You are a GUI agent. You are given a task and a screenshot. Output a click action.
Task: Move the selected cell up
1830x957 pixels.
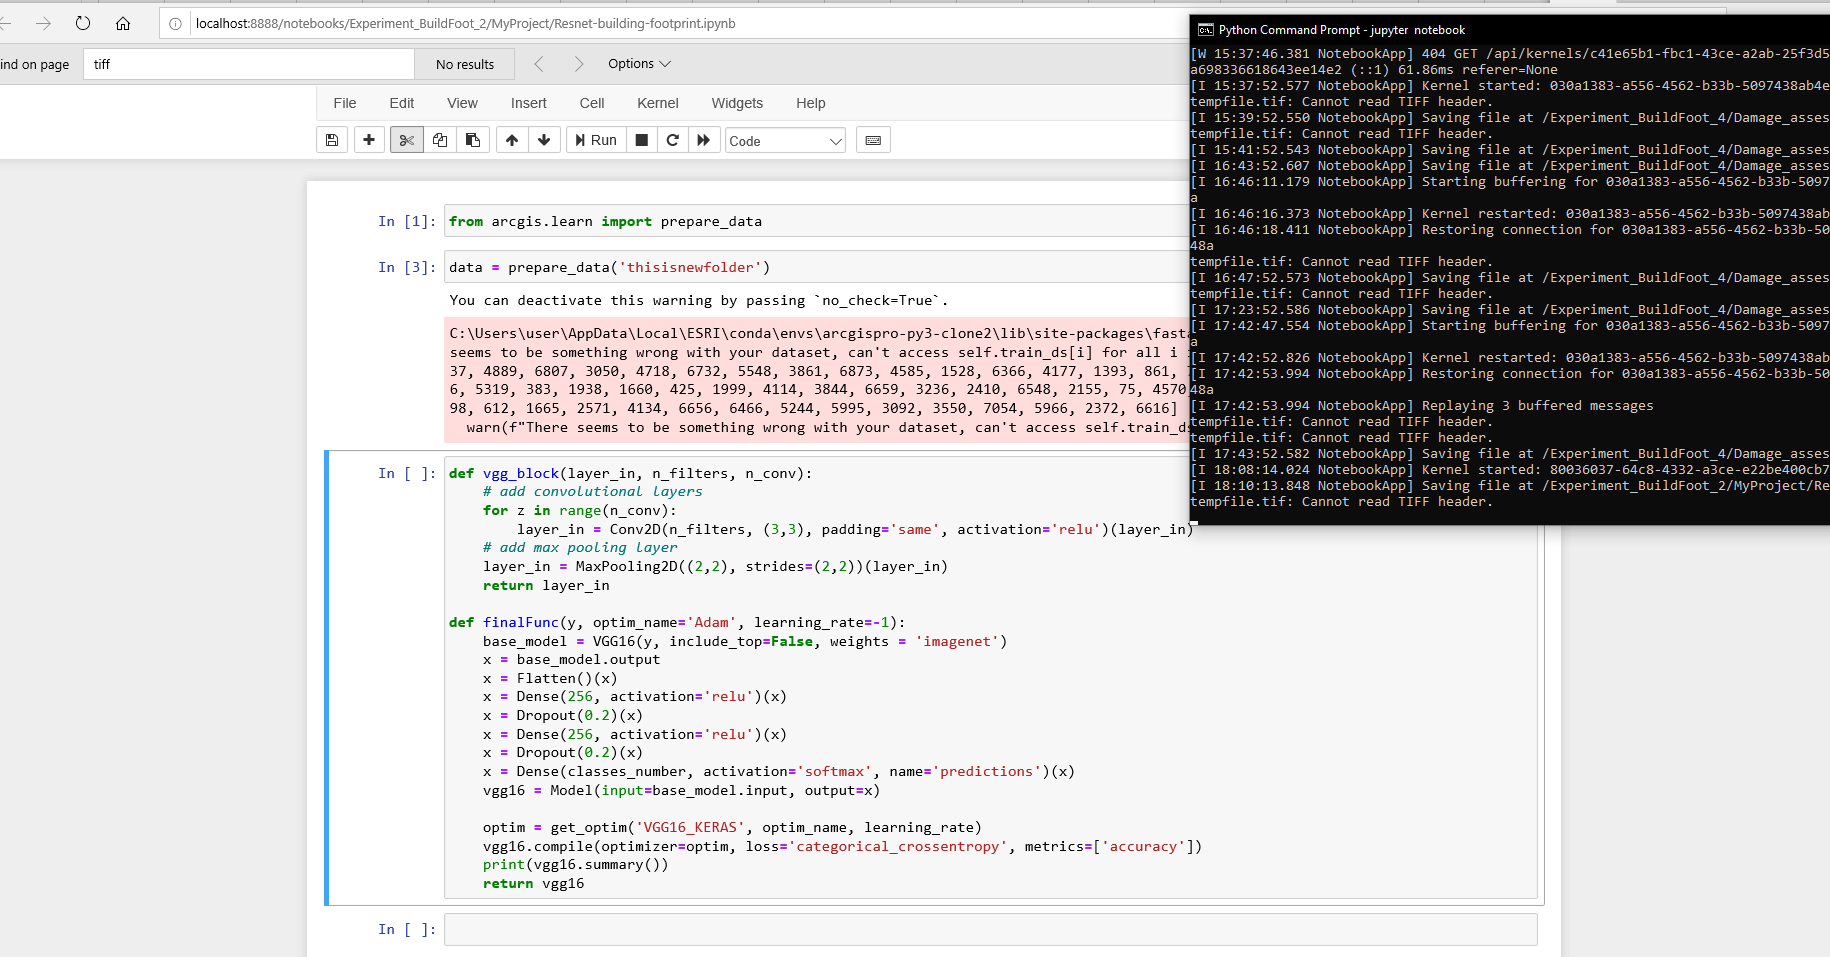512,140
